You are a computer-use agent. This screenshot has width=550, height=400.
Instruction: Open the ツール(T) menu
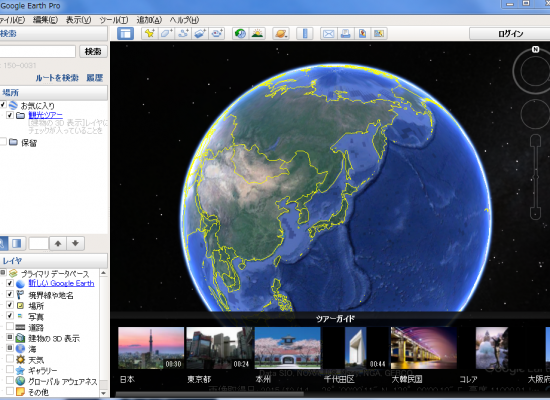pos(114,20)
